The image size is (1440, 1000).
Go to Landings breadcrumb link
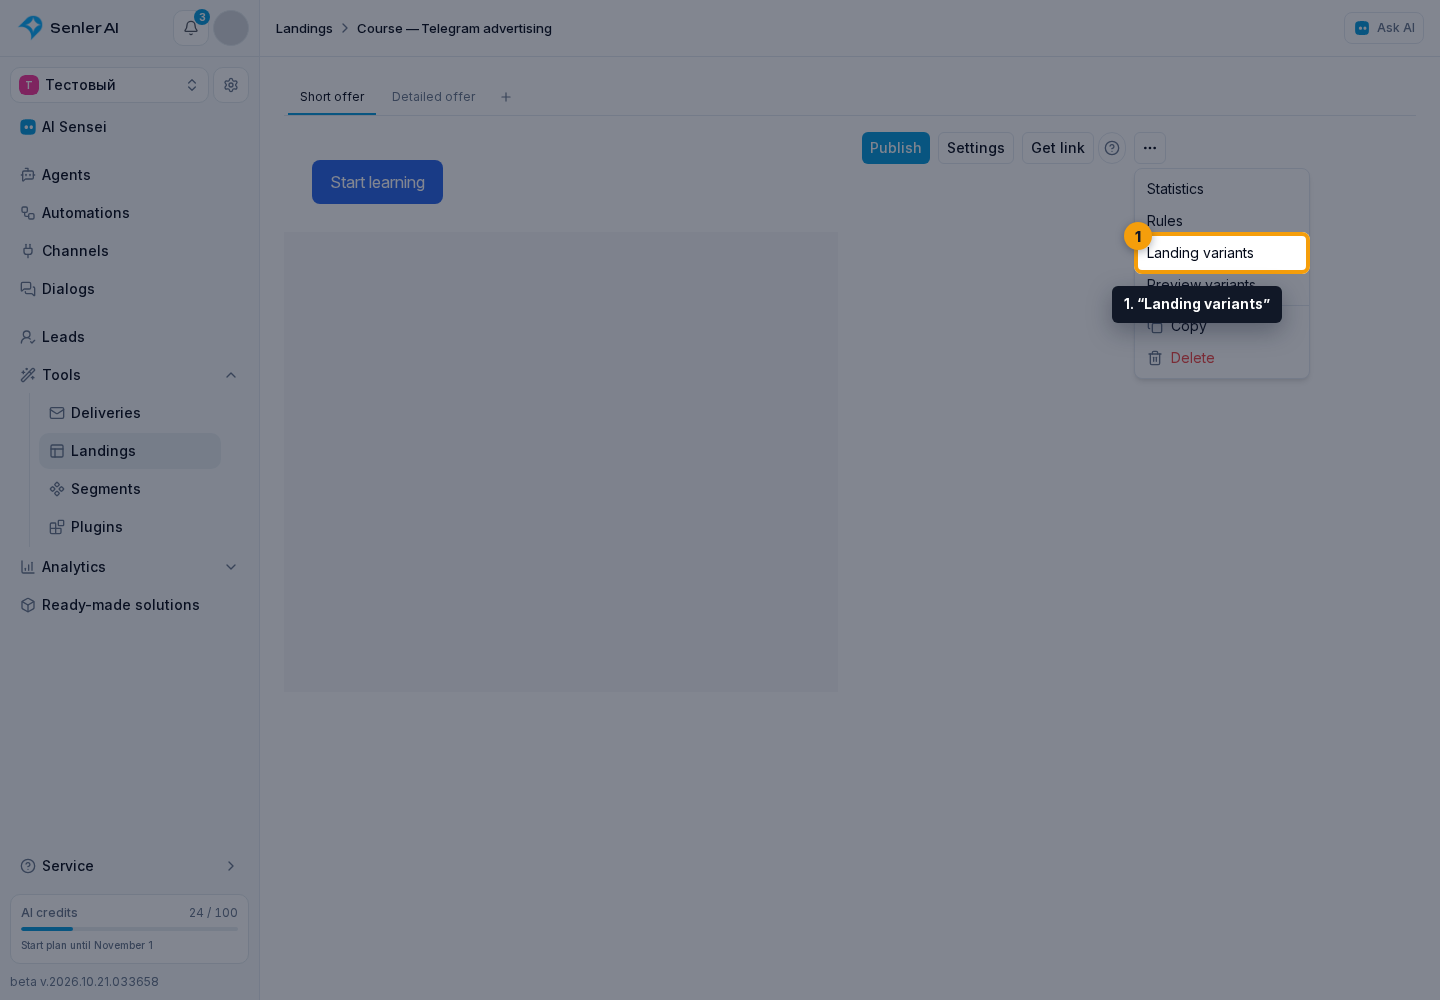point(304,28)
